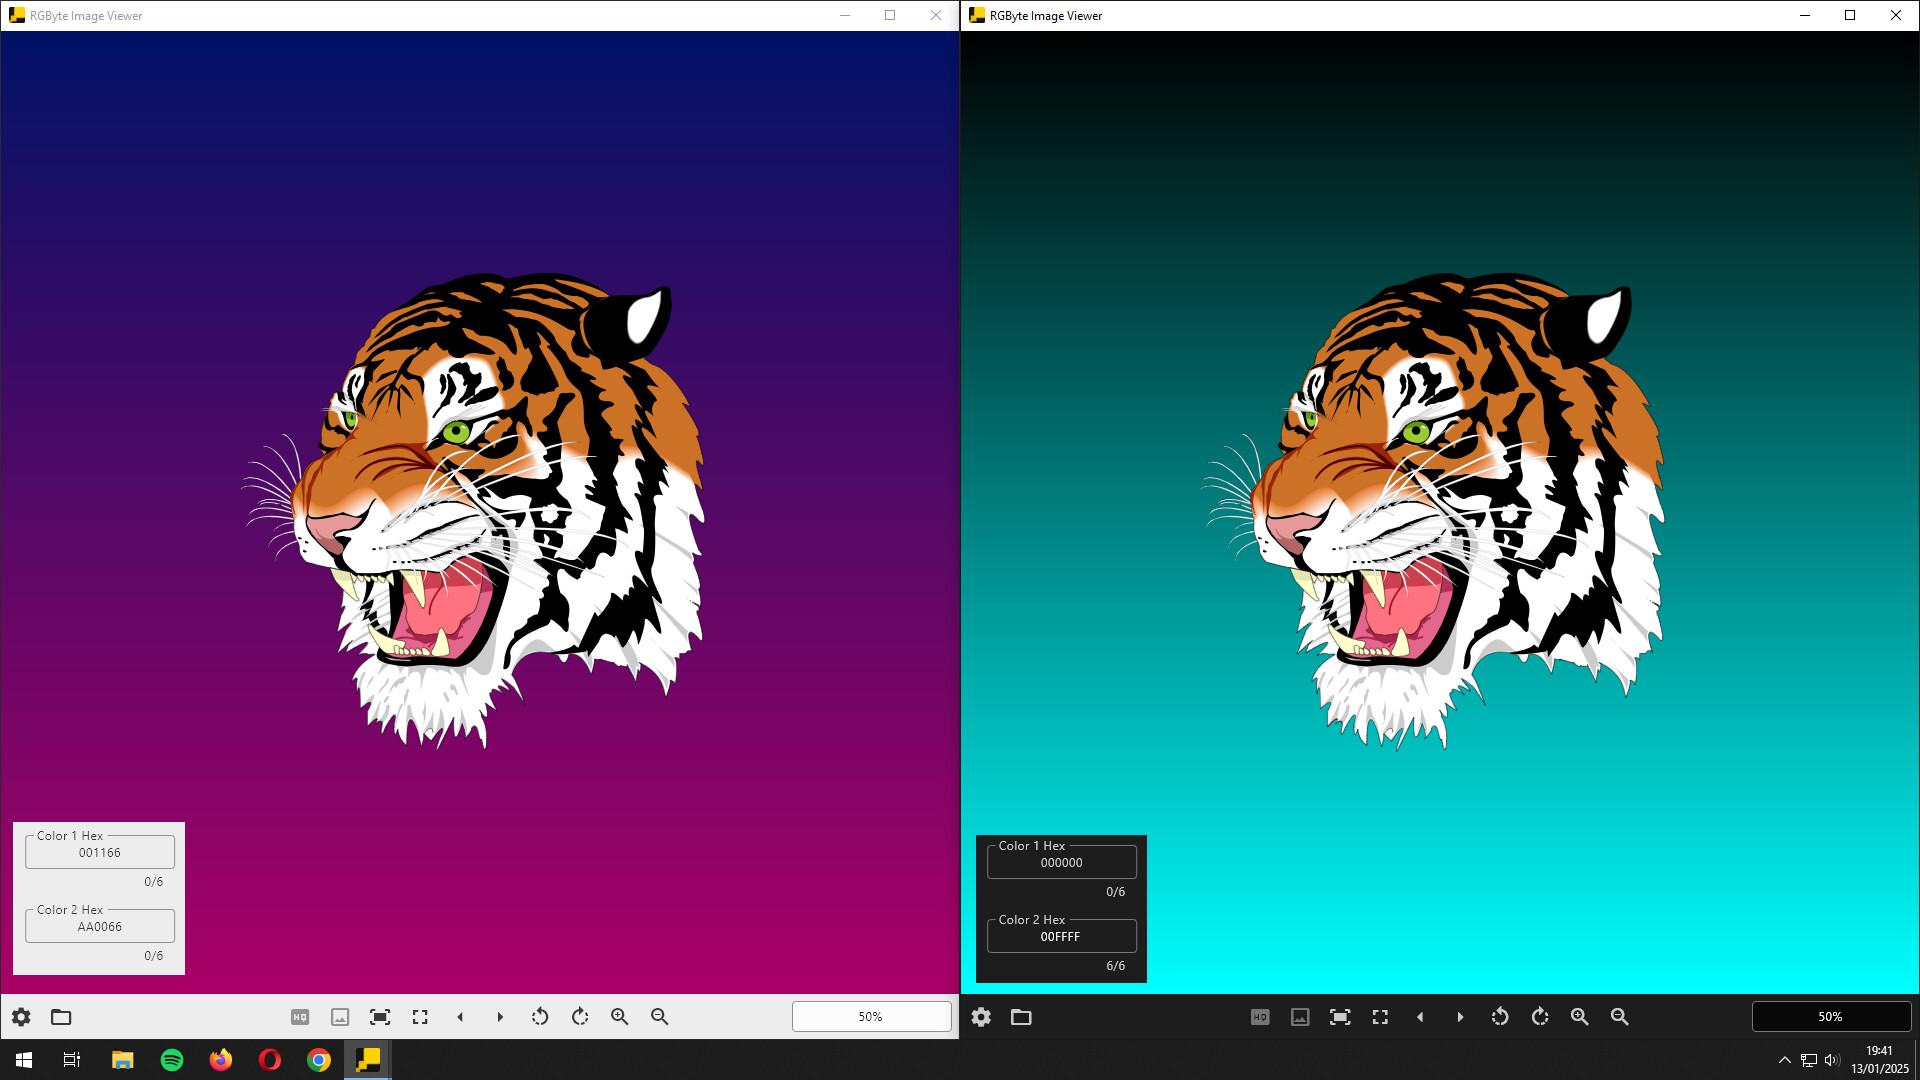Open the Windows Start menu
Image resolution: width=1920 pixels, height=1080 pixels.
tap(21, 1059)
